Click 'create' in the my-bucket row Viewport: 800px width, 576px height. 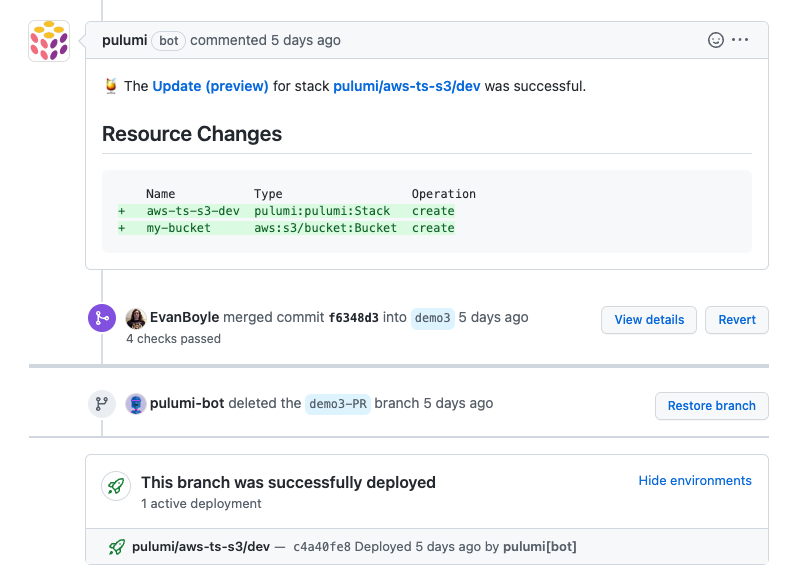pyautogui.click(x=433, y=228)
